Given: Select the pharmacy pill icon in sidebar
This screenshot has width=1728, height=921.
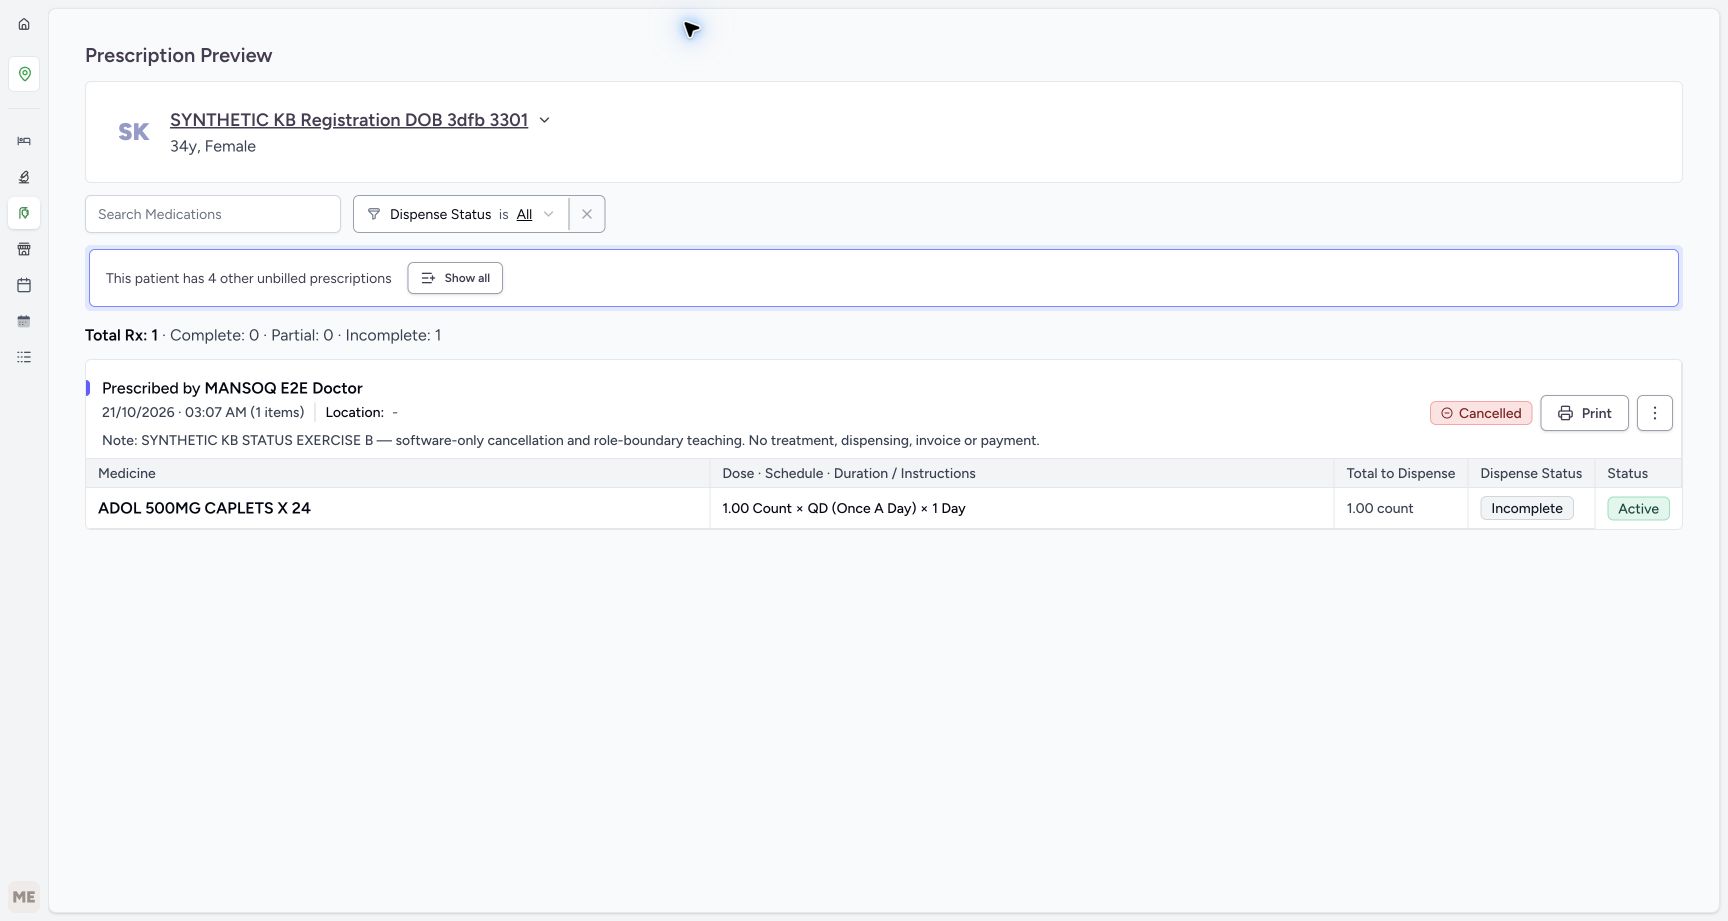Looking at the screenshot, I should coord(24,213).
